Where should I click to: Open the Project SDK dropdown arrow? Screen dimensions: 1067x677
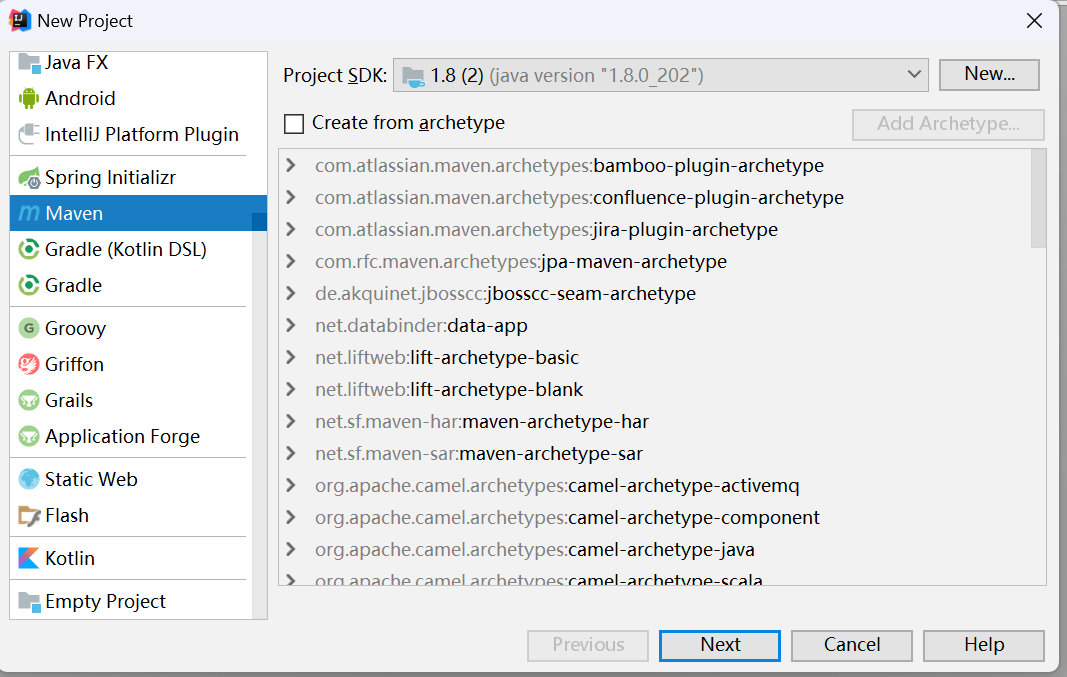point(914,74)
